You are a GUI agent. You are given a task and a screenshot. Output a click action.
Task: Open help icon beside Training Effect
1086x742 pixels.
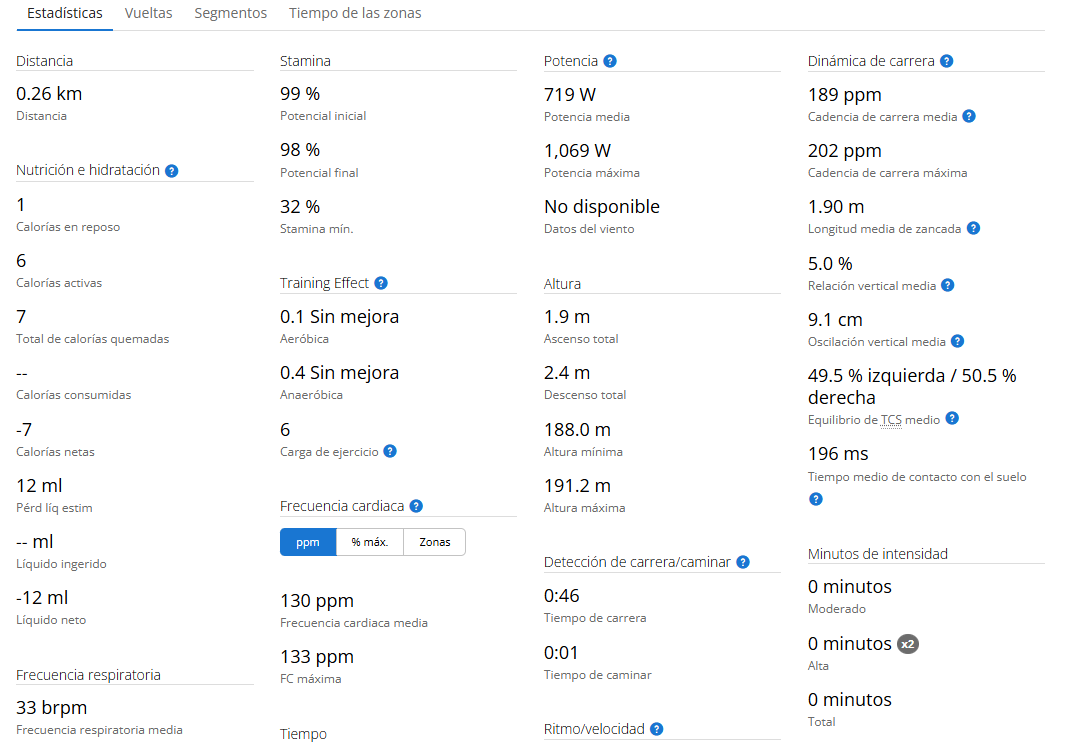click(x=381, y=284)
